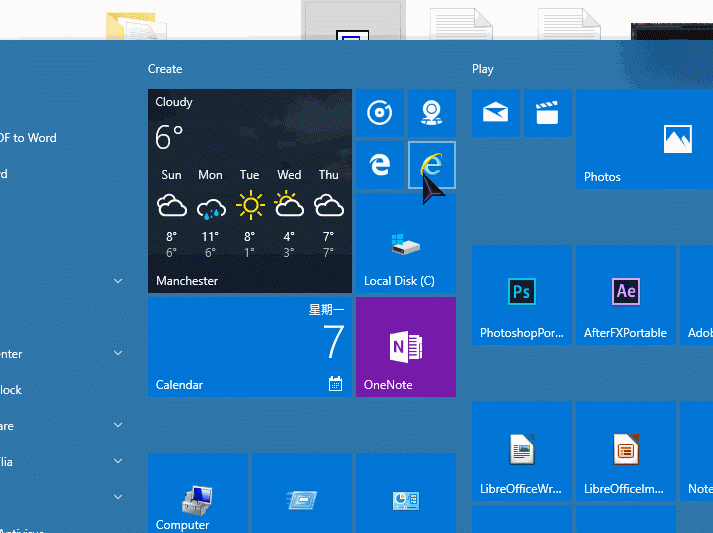Select the first document icon on the desktop
713x533 pixels.
pos(461,24)
